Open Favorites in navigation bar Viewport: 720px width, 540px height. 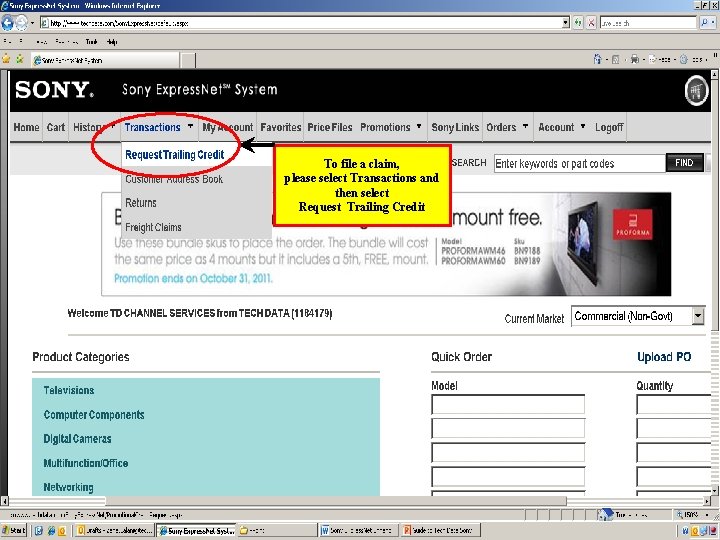click(x=281, y=127)
